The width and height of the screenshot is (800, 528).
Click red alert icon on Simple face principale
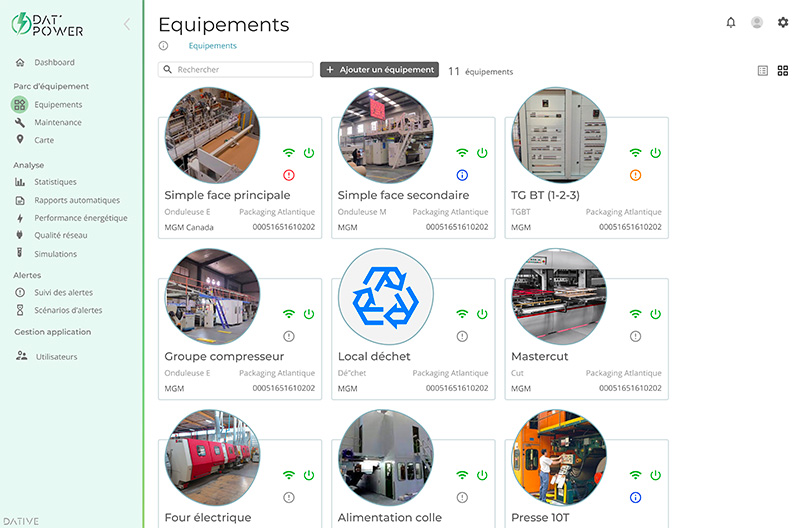tap(289, 175)
